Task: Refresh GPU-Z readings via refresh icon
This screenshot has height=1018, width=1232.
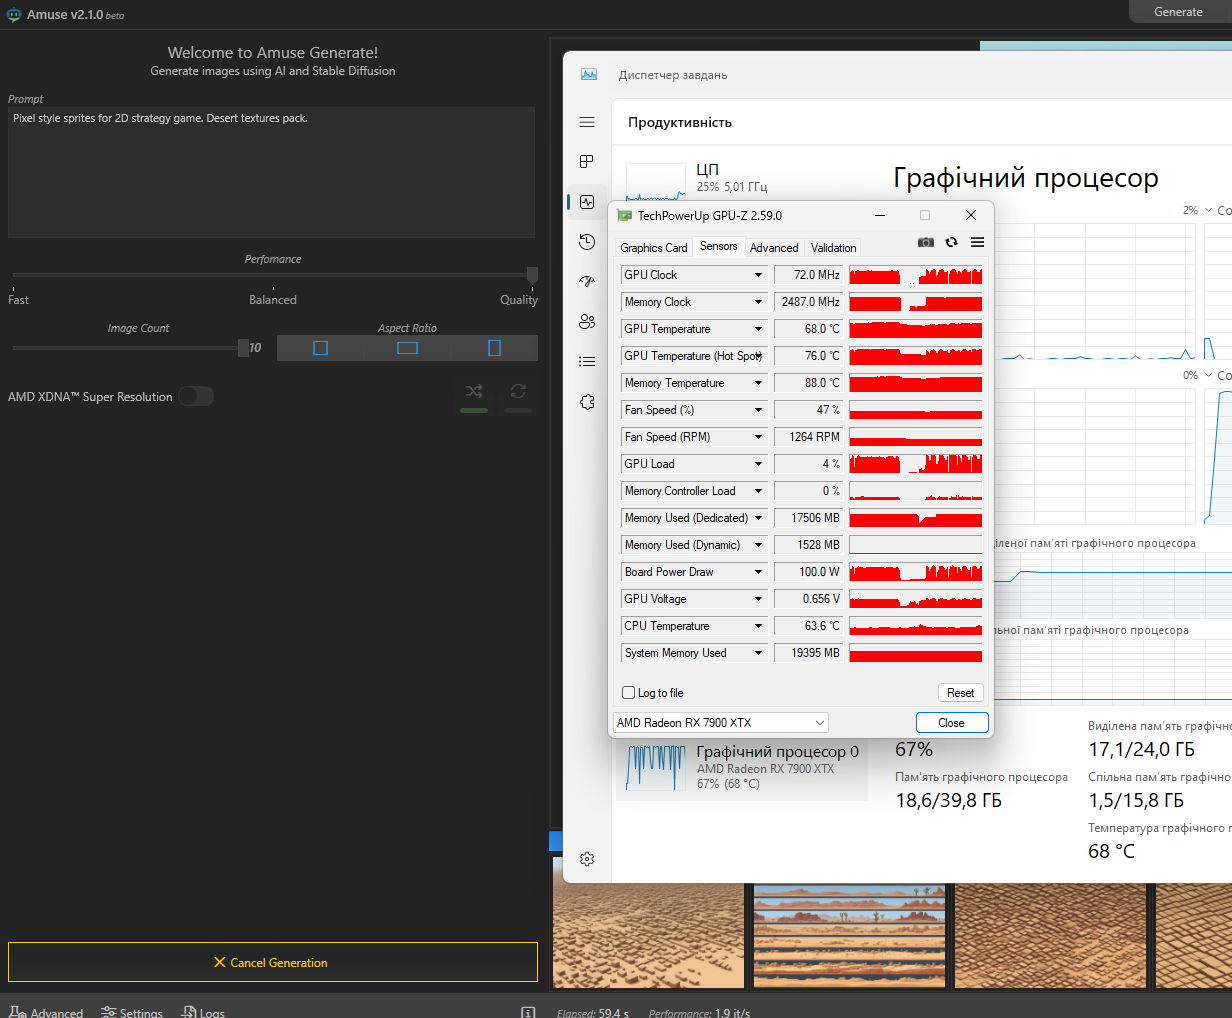Action: coord(951,242)
